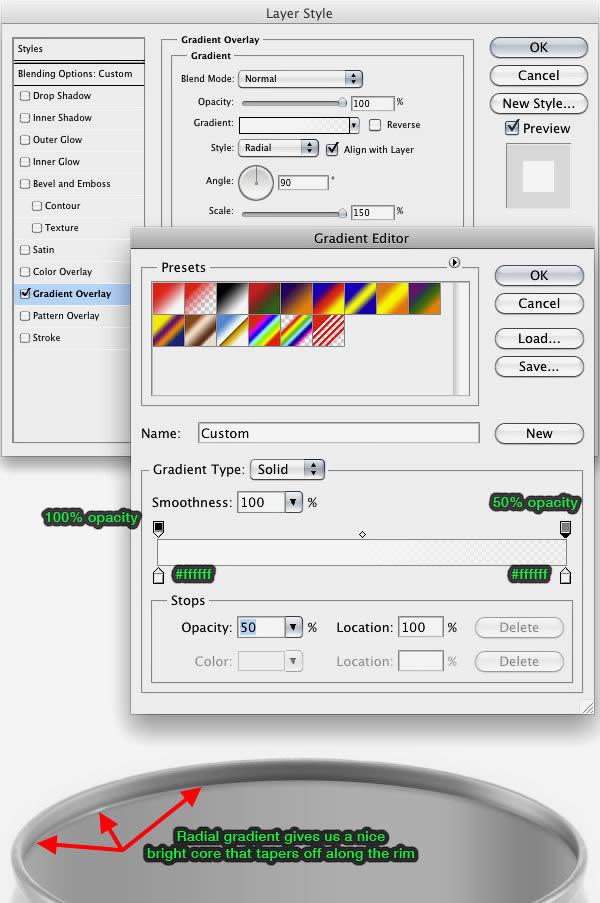This screenshot has height=903, width=600.
Task: Choose the chrome preset gradient
Action: [x=233, y=331]
